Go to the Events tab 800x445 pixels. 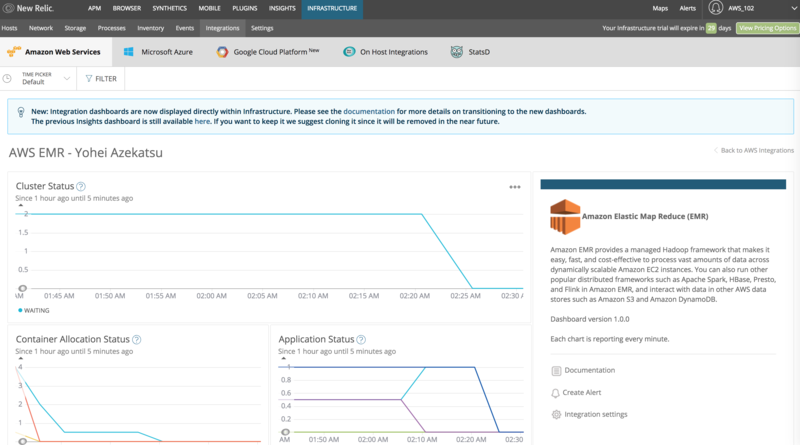(x=185, y=28)
